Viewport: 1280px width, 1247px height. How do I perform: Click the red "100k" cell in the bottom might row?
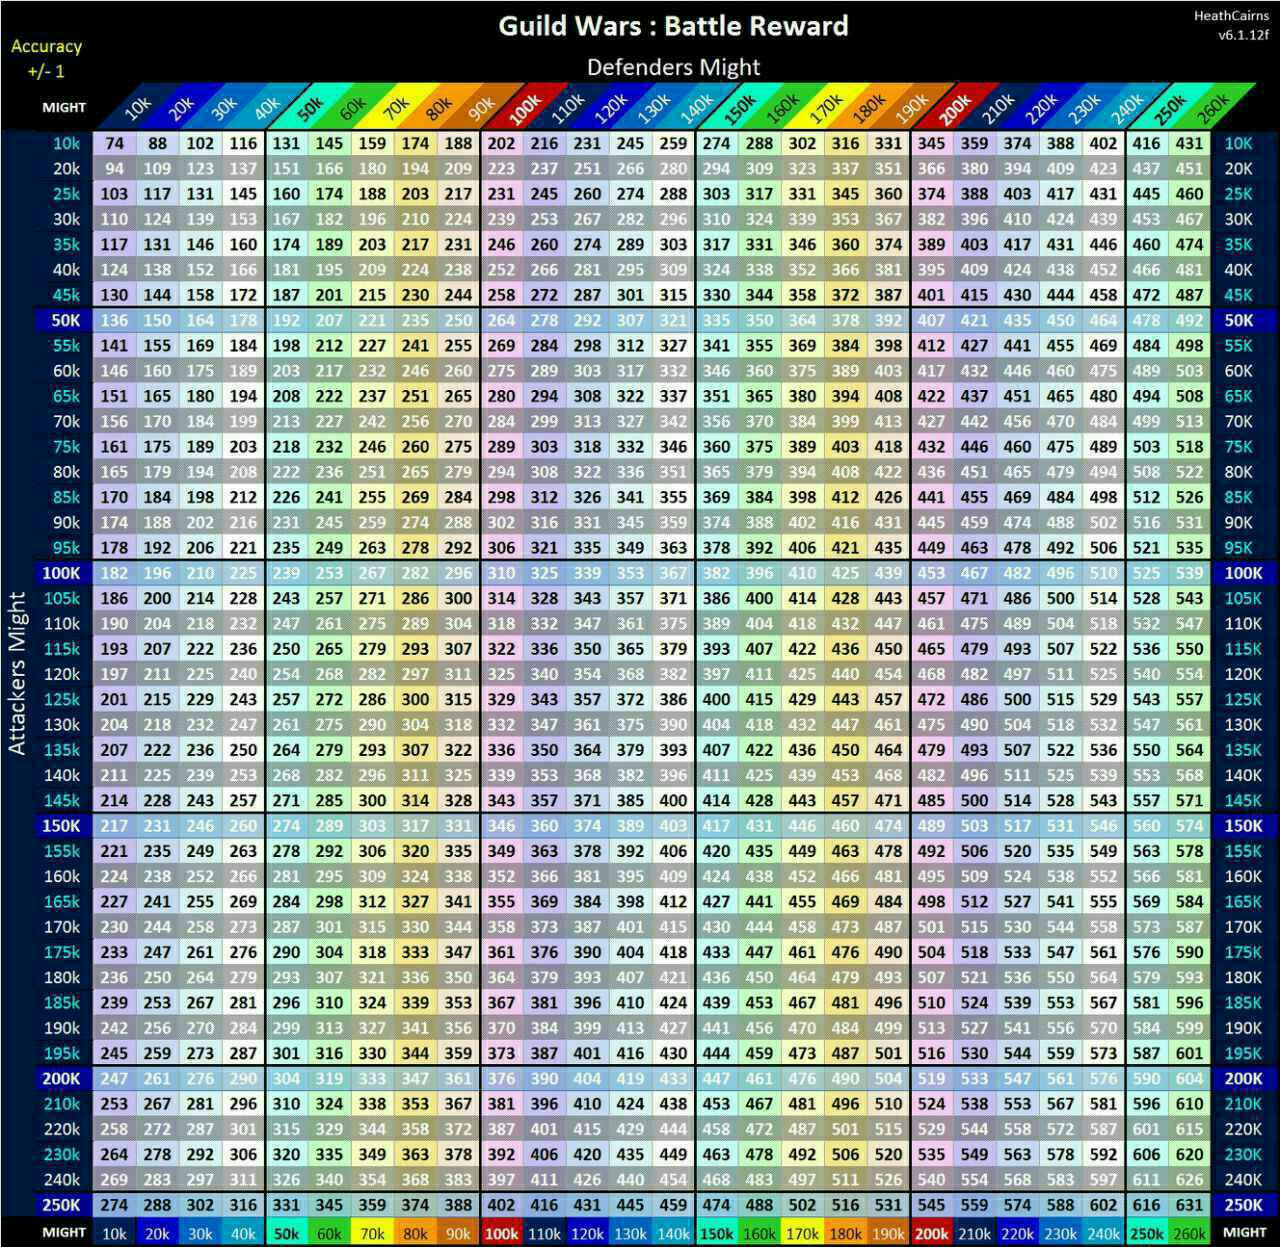tap(501, 1233)
